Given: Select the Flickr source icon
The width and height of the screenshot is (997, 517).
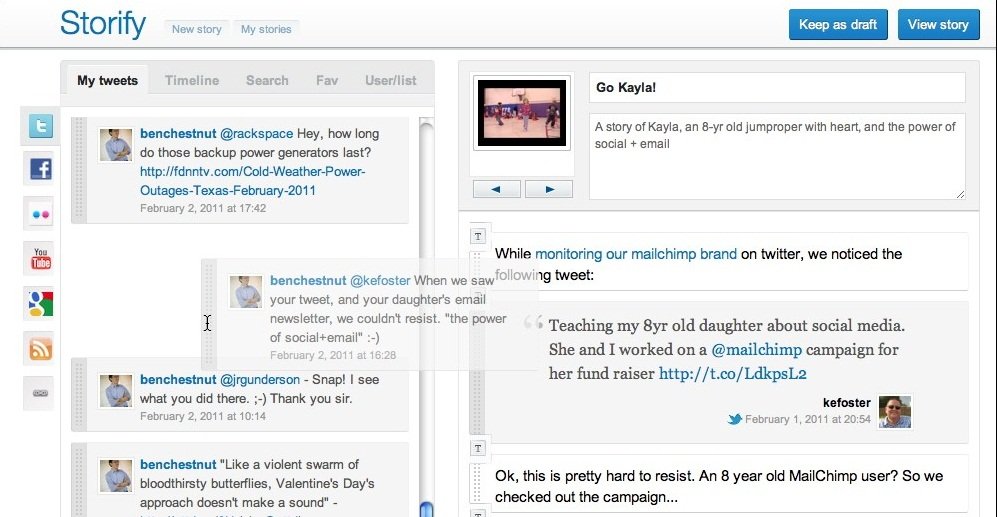Looking at the screenshot, I should coord(41,214).
